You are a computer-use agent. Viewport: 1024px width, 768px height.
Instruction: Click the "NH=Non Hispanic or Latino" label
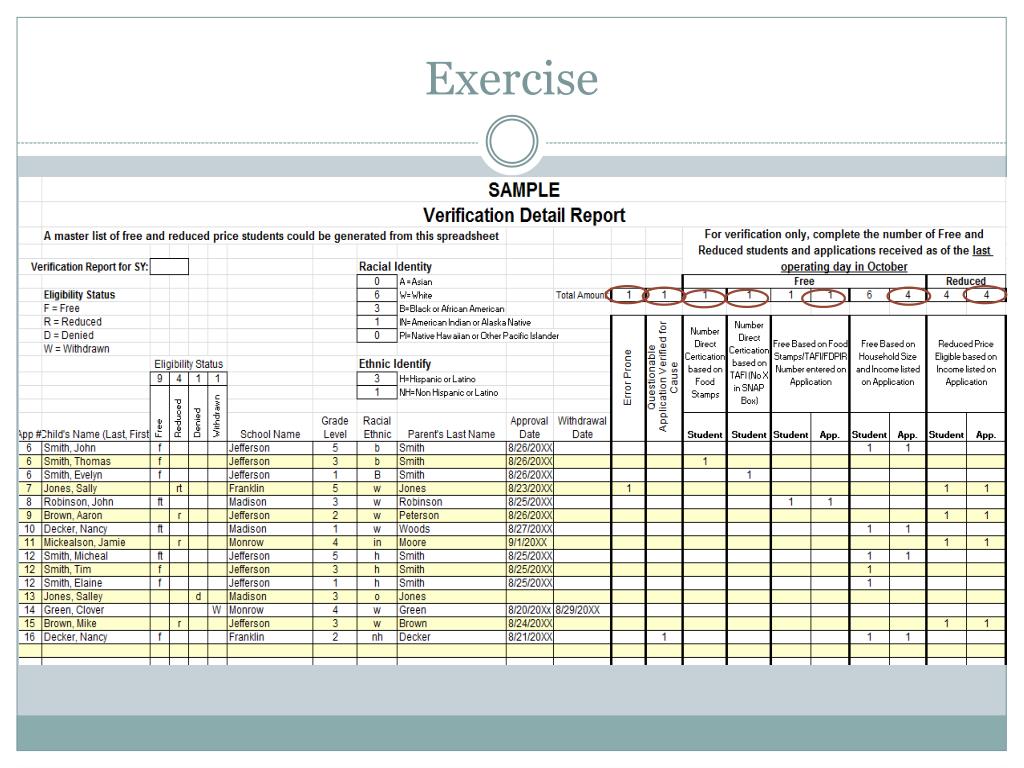click(x=449, y=392)
